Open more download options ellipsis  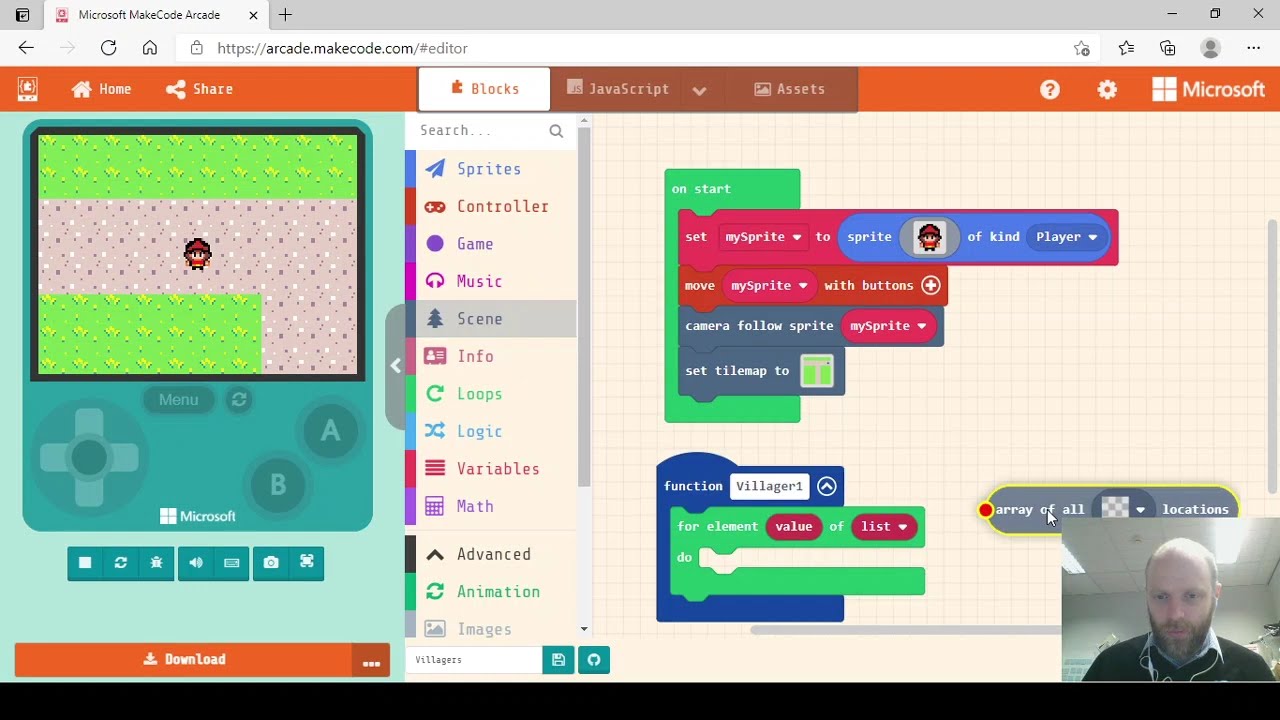(x=371, y=660)
